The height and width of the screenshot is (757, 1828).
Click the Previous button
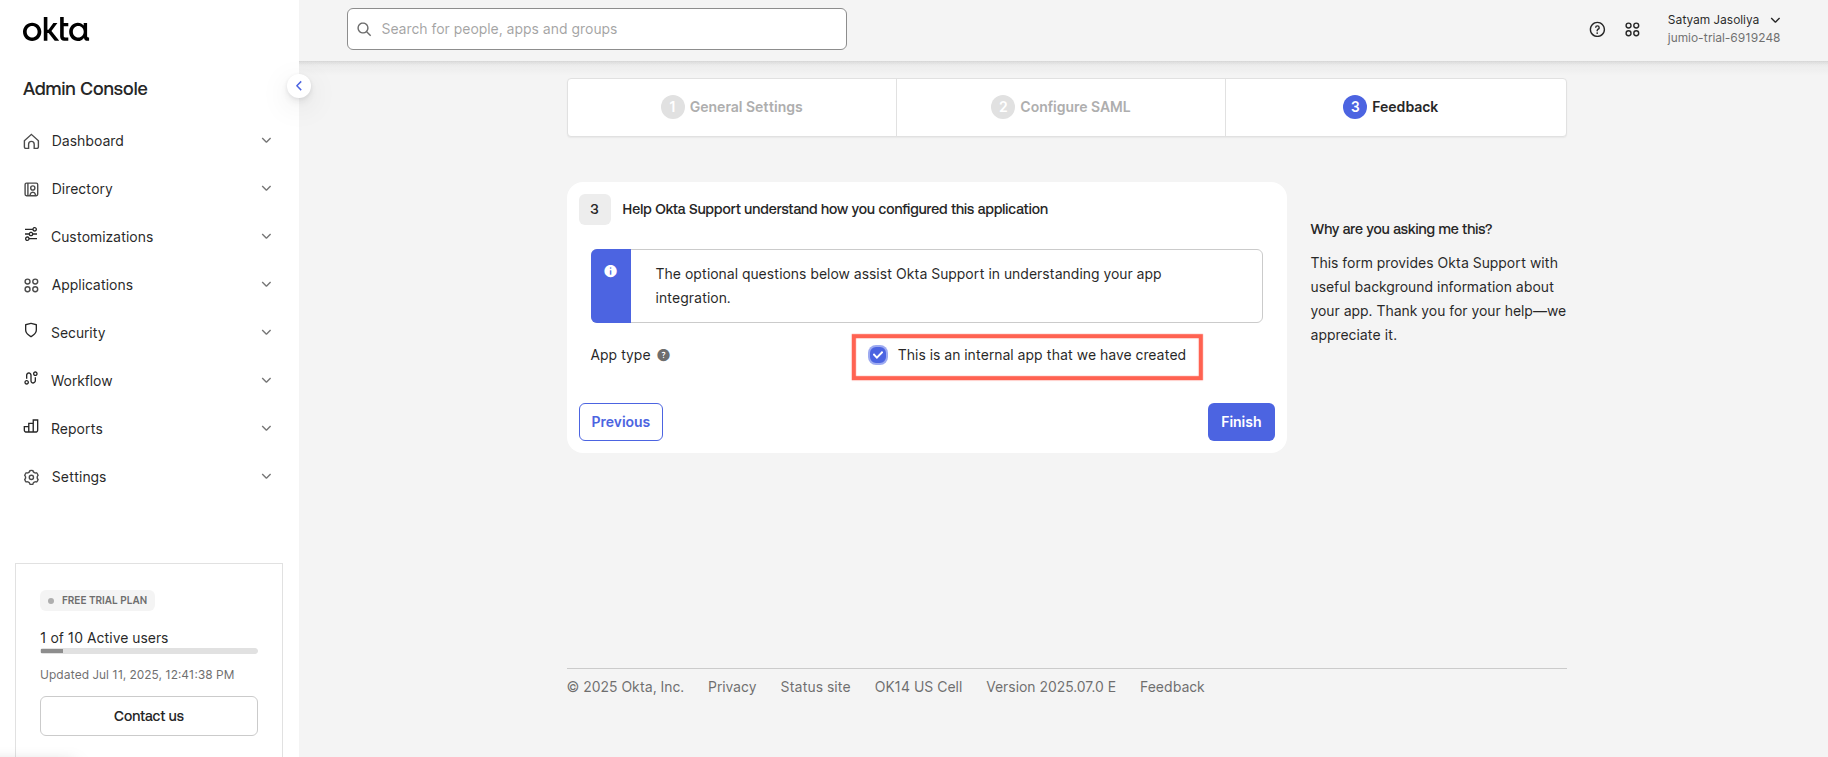620,422
